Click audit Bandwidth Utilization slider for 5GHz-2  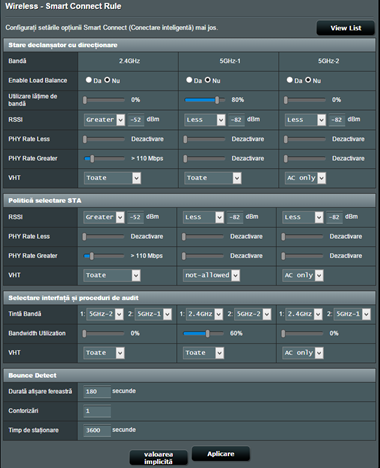click(303, 333)
